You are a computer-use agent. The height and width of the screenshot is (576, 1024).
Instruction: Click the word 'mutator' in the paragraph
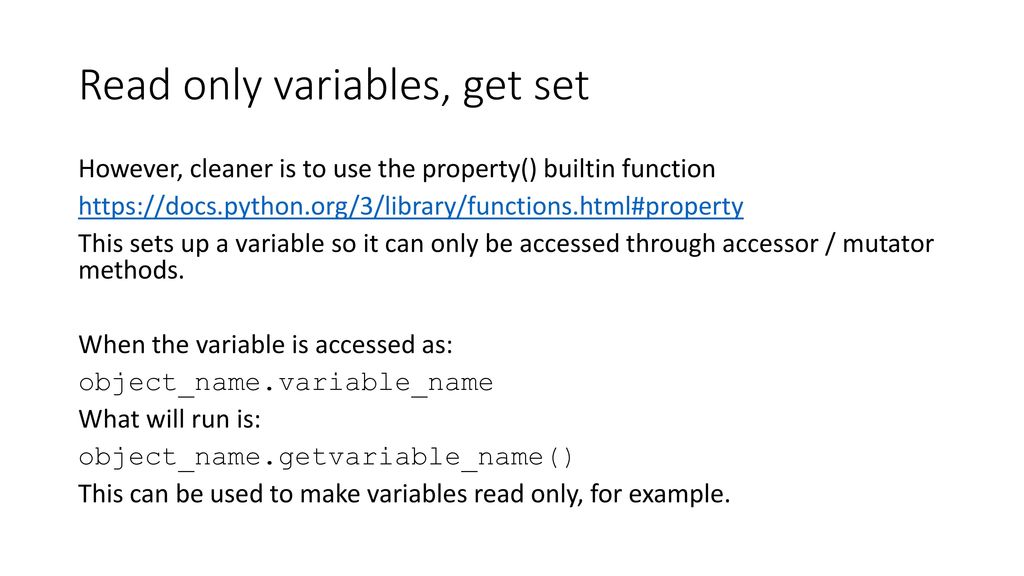click(888, 244)
